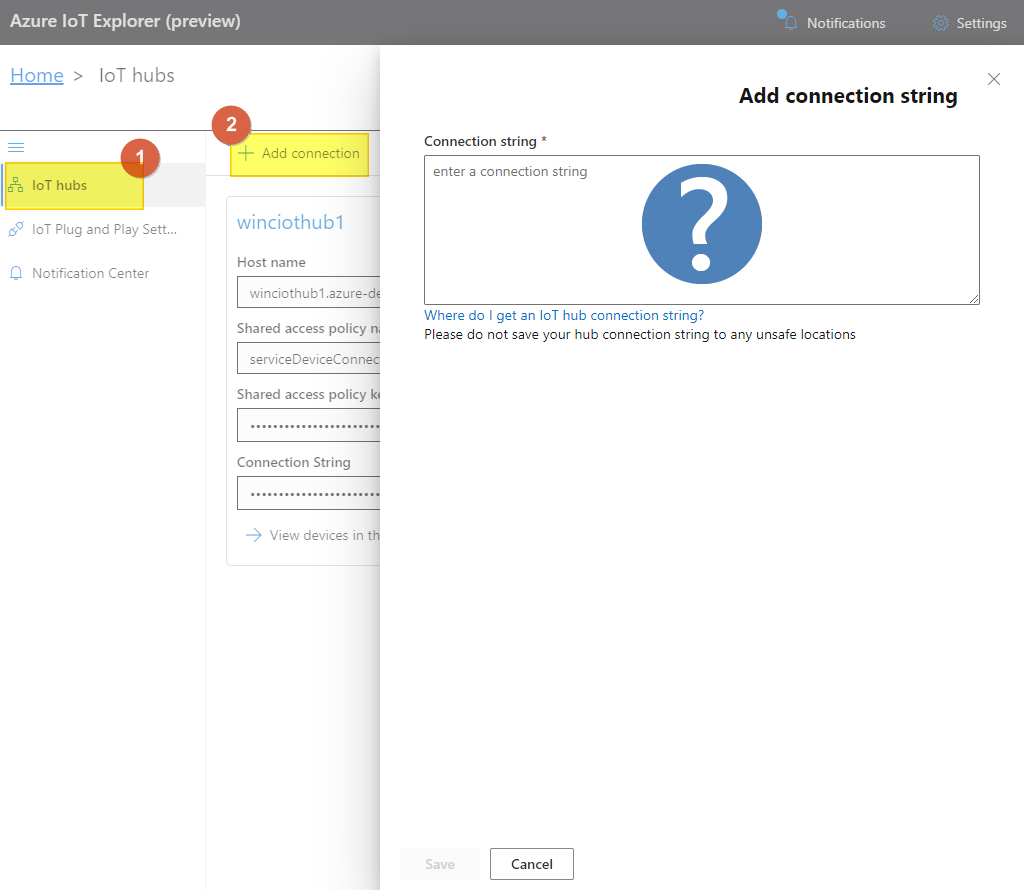Click the Connection String label on card

(x=293, y=462)
